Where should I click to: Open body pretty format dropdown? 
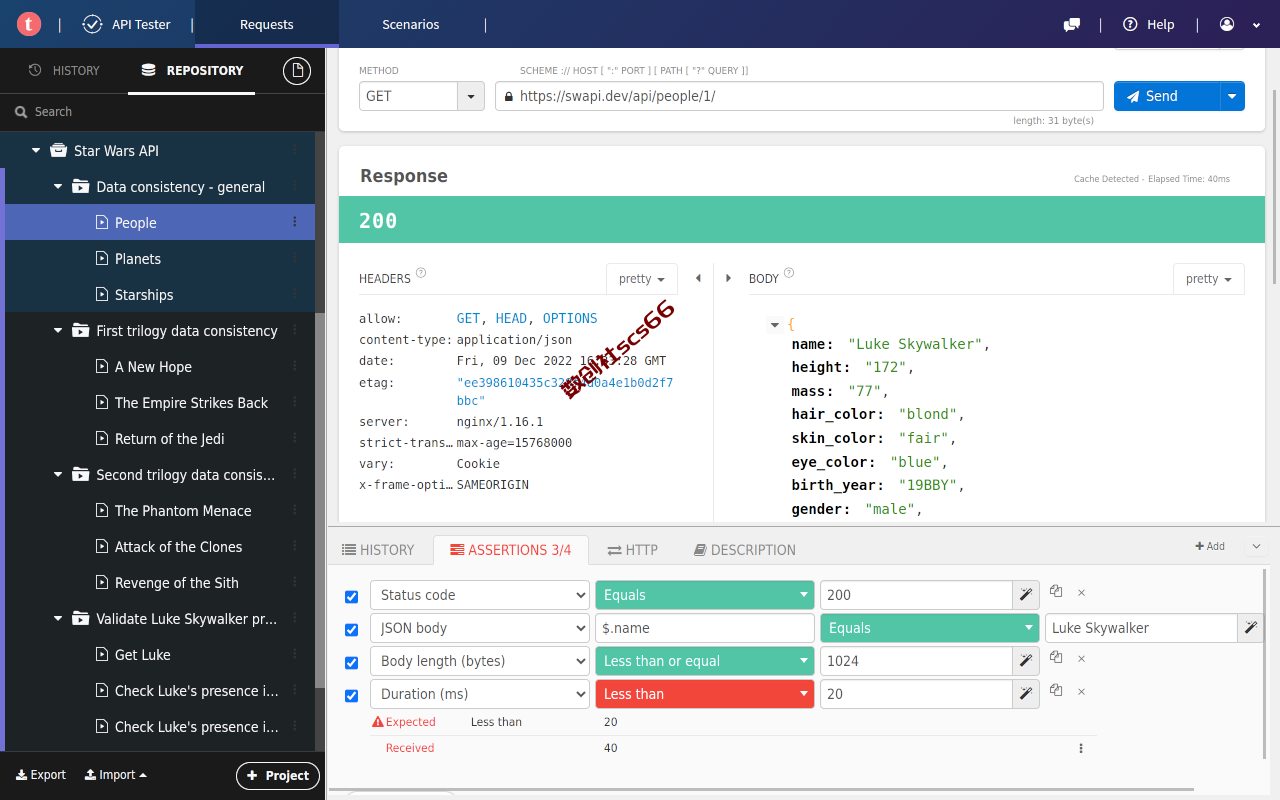[1208, 279]
